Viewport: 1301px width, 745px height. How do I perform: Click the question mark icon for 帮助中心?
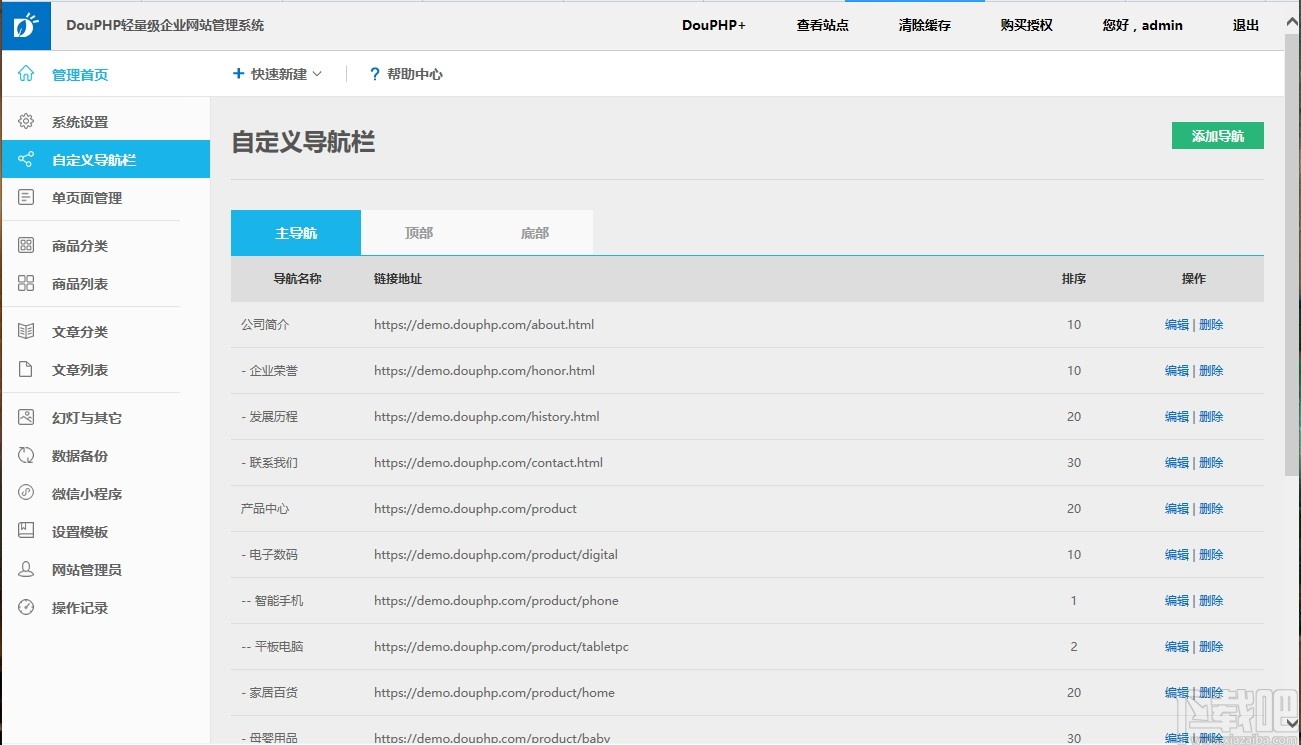click(x=375, y=74)
